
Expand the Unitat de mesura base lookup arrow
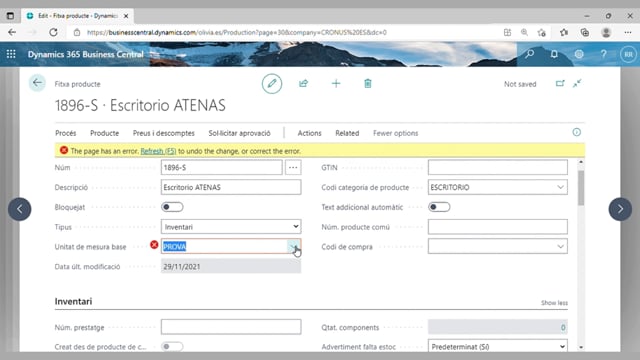[294, 247]
